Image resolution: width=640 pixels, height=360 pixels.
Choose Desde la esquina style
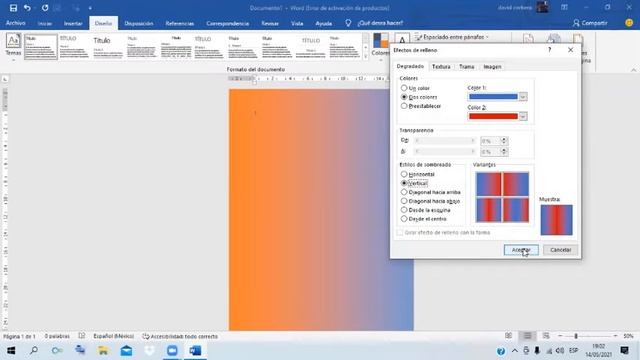(x=404, y=210)
